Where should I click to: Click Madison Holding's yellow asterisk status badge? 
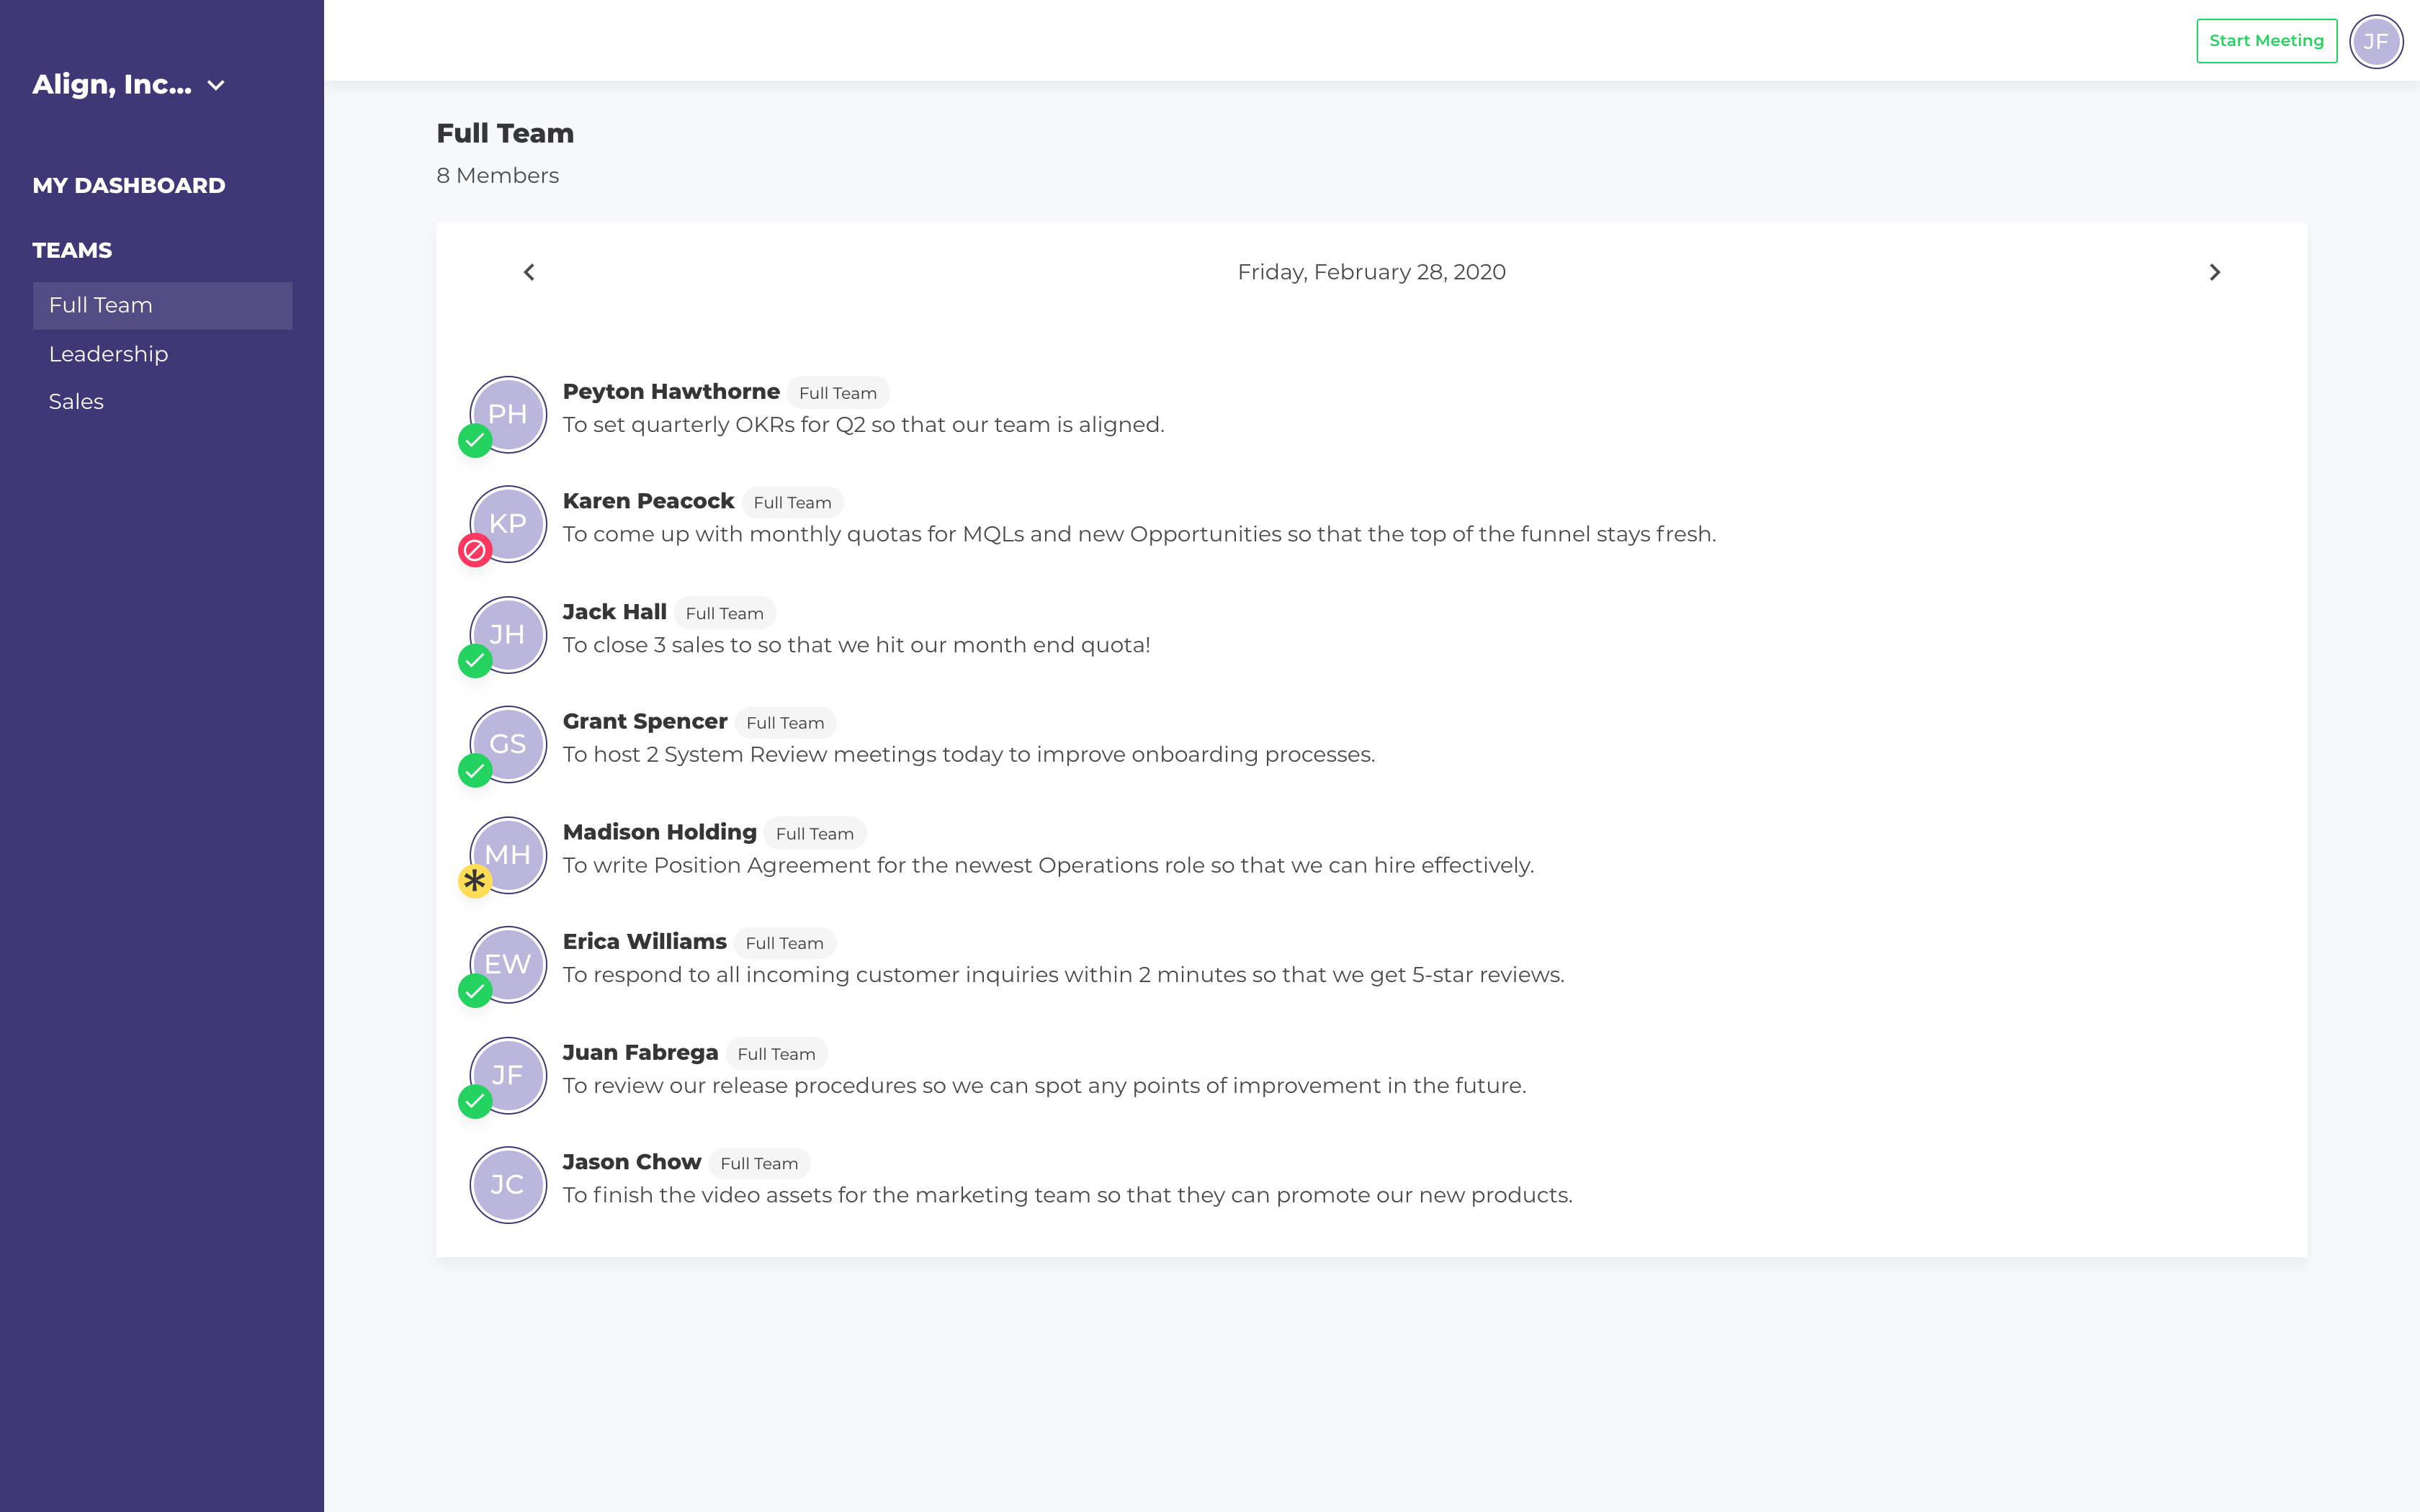[x=475, y=881]
